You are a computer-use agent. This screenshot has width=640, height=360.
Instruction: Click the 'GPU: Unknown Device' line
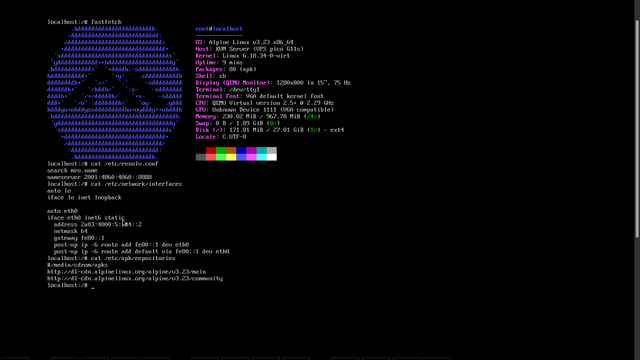(265, 110)
